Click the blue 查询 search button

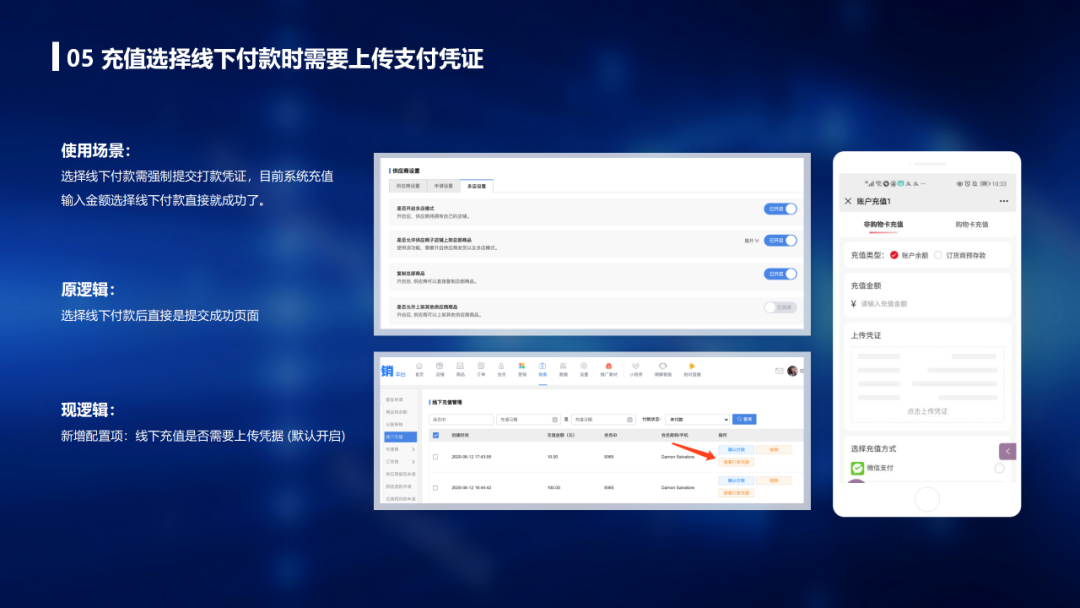(x=744, y=420)
